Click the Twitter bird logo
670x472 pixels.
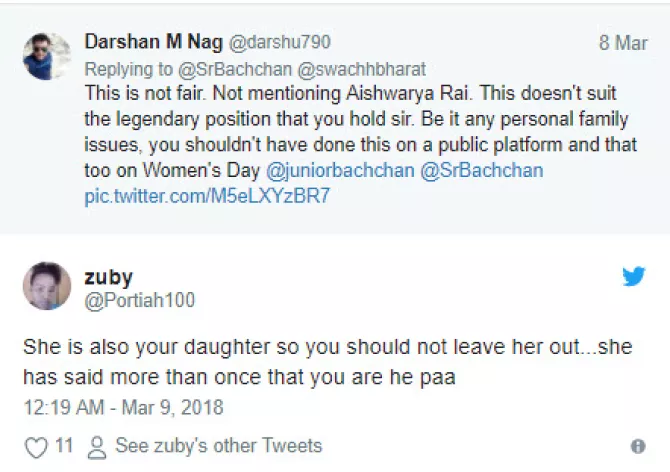tap(634, 277)
